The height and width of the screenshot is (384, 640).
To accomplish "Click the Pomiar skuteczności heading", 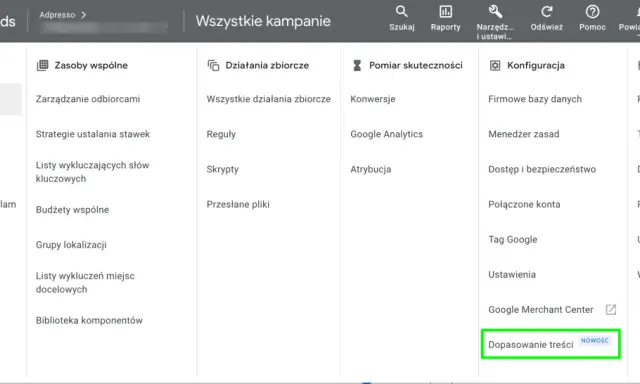I will click(416, 65).
